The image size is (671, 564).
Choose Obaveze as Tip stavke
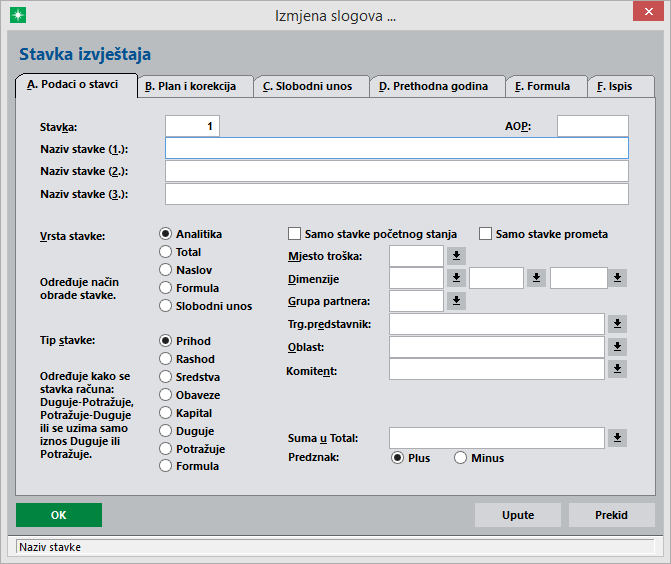(190, 395)
